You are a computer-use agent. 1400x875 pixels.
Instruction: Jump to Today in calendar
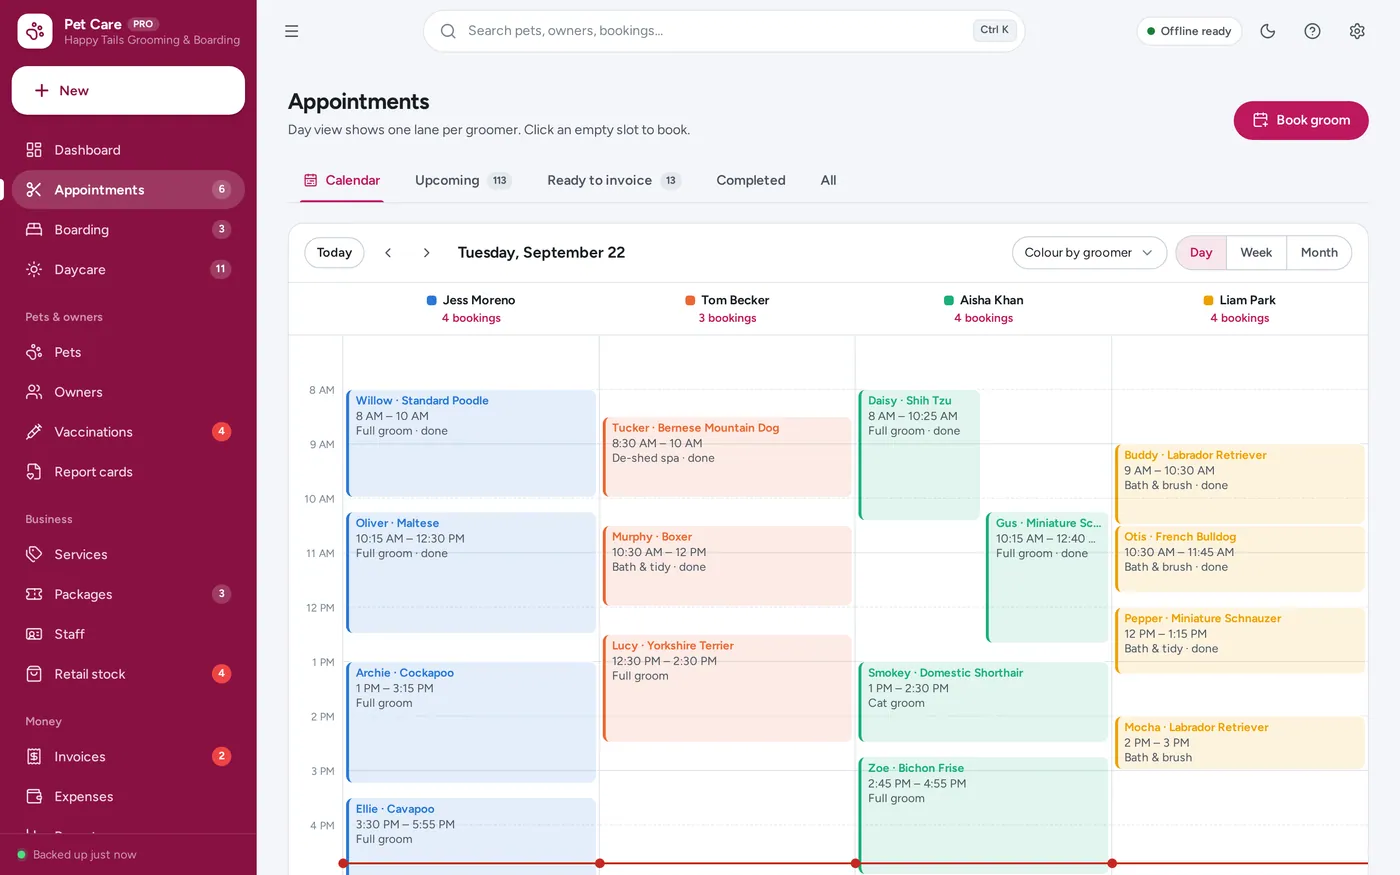tap(334, 253)
